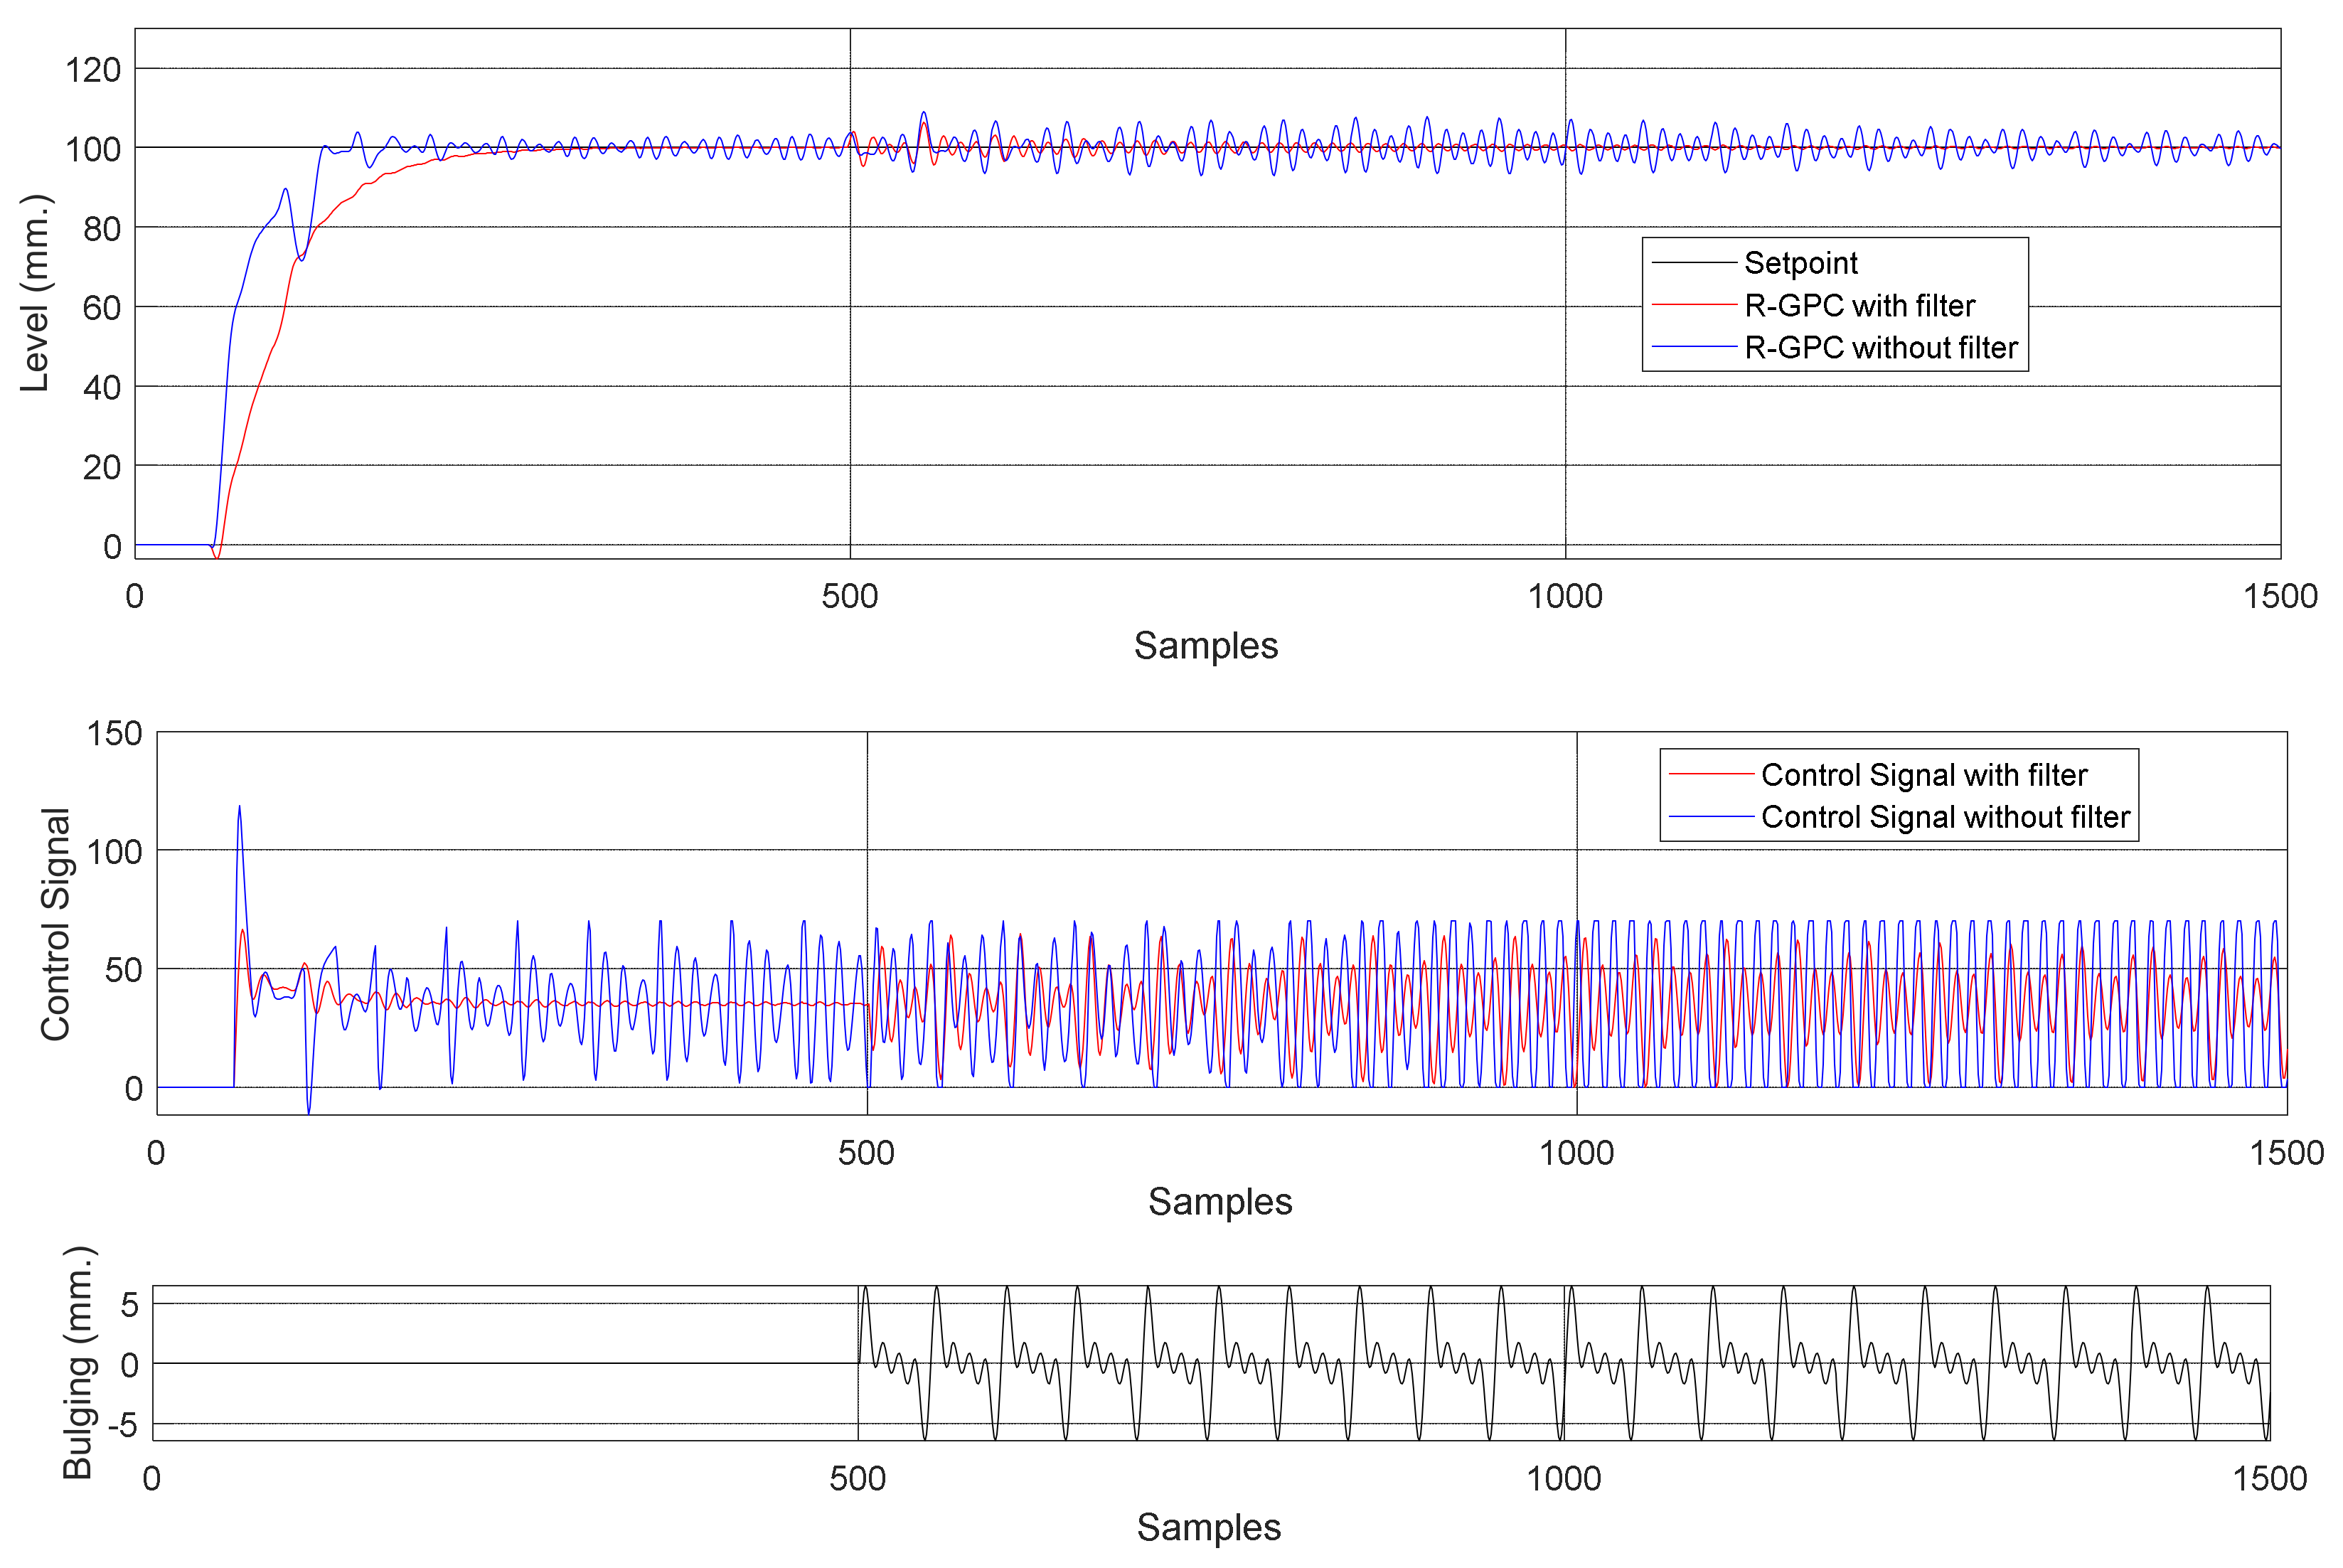The height and width of the screenshot is (1568, 2343).
Task: Click the -5 tick on Bulging axis
Action: pyautogui.click(x=122, y=1425)
